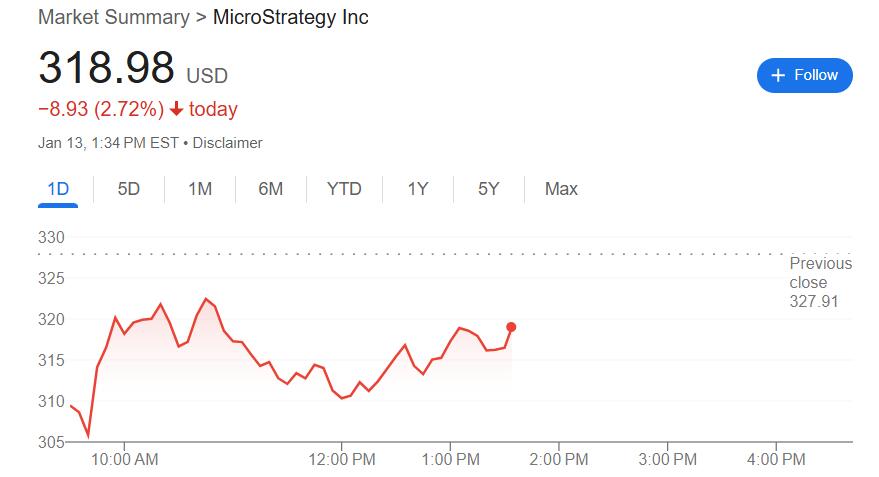Click the 12:00 PM timeline marker
This screenshot has width=879, height=477.
342,460
